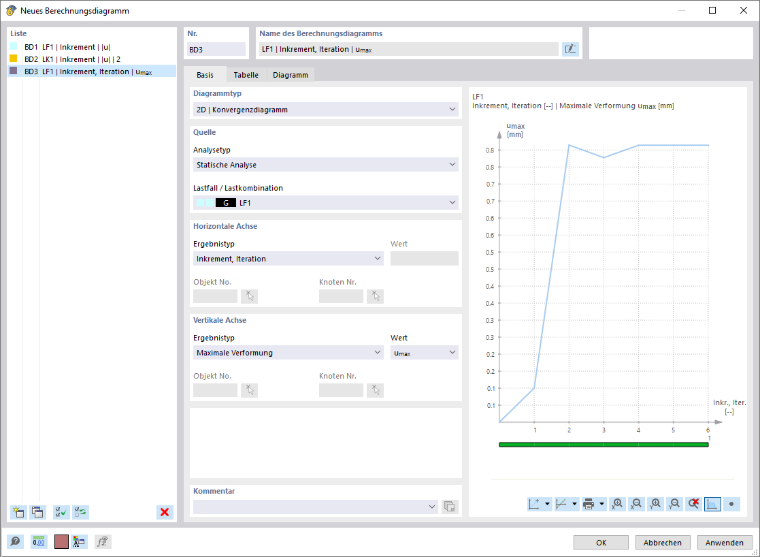Open dropdown beside the lines display tool

pyautogui.click(x=574, y=504)
